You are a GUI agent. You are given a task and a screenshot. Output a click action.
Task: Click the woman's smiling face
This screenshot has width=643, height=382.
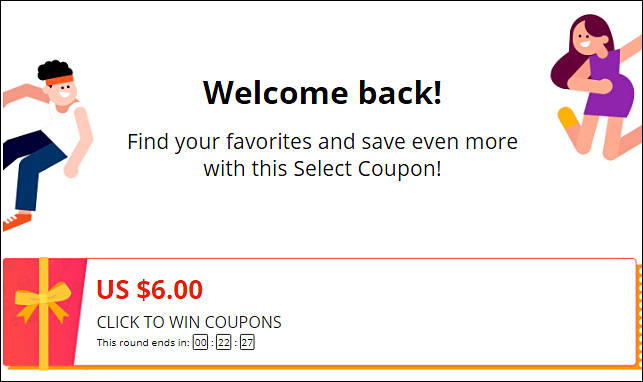[584, 41]
